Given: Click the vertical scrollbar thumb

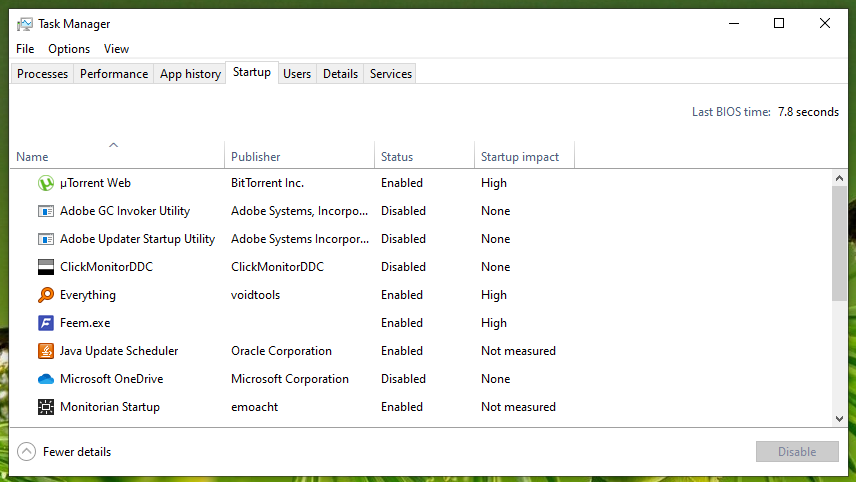Looking at the screenshot, I should tap(840, 243).
